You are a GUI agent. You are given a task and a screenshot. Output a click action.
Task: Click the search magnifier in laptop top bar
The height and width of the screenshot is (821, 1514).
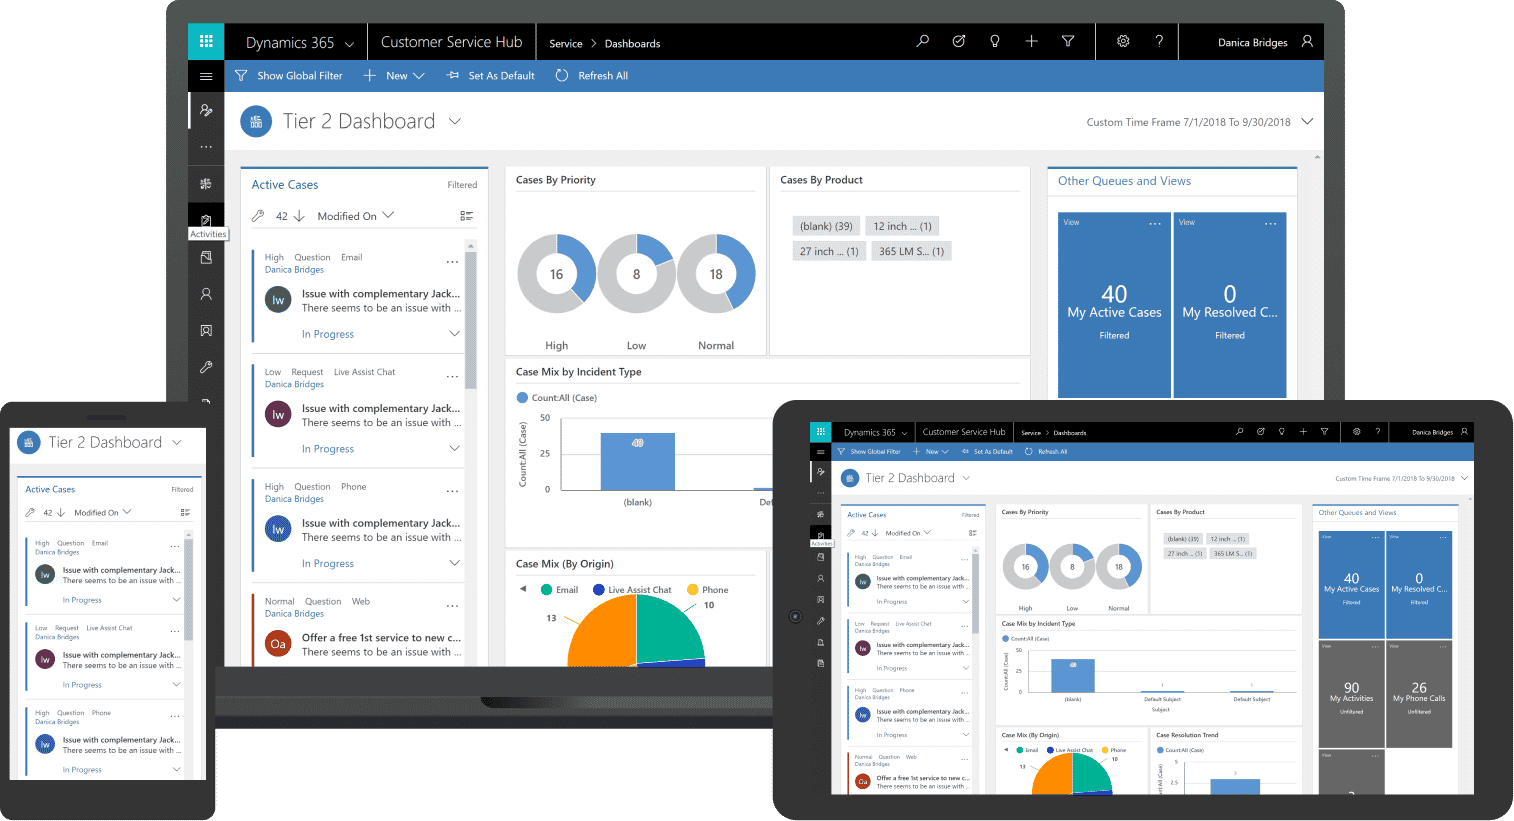(x=922, y=41)
